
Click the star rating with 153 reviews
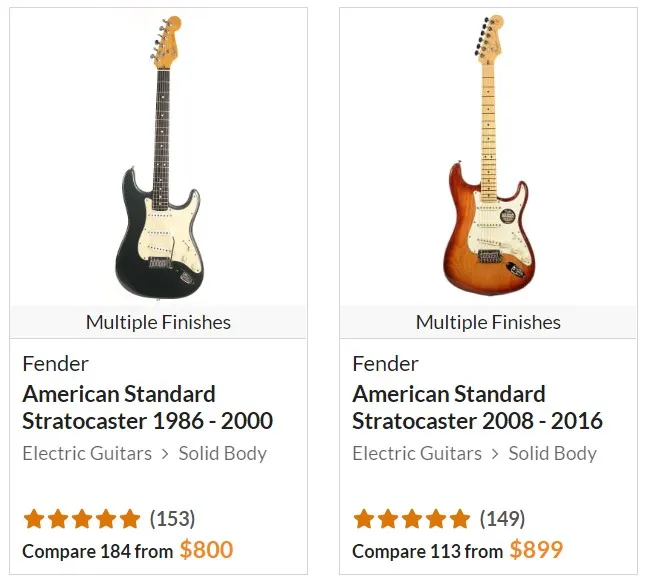point(82,519)
